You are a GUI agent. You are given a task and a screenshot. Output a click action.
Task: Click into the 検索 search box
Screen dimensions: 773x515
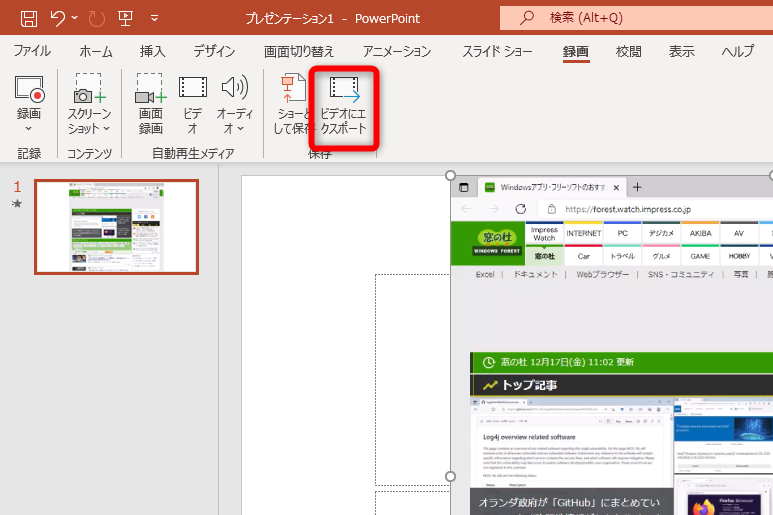coord(636,18)
